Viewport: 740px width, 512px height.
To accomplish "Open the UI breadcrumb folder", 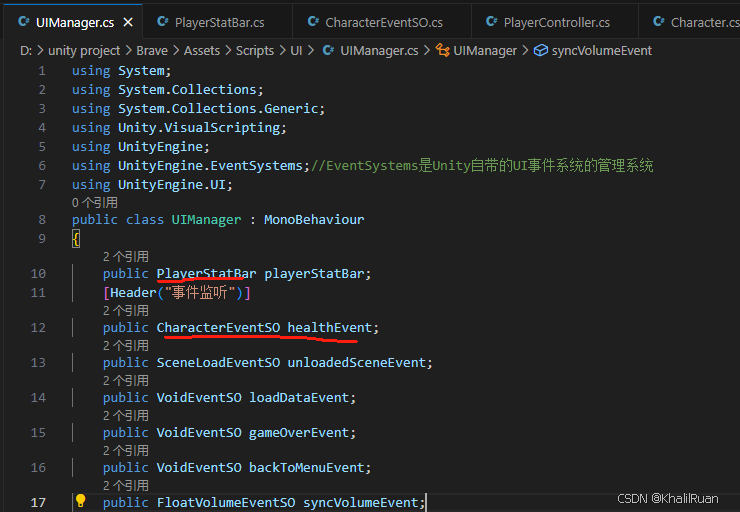I will coord(296,50).
